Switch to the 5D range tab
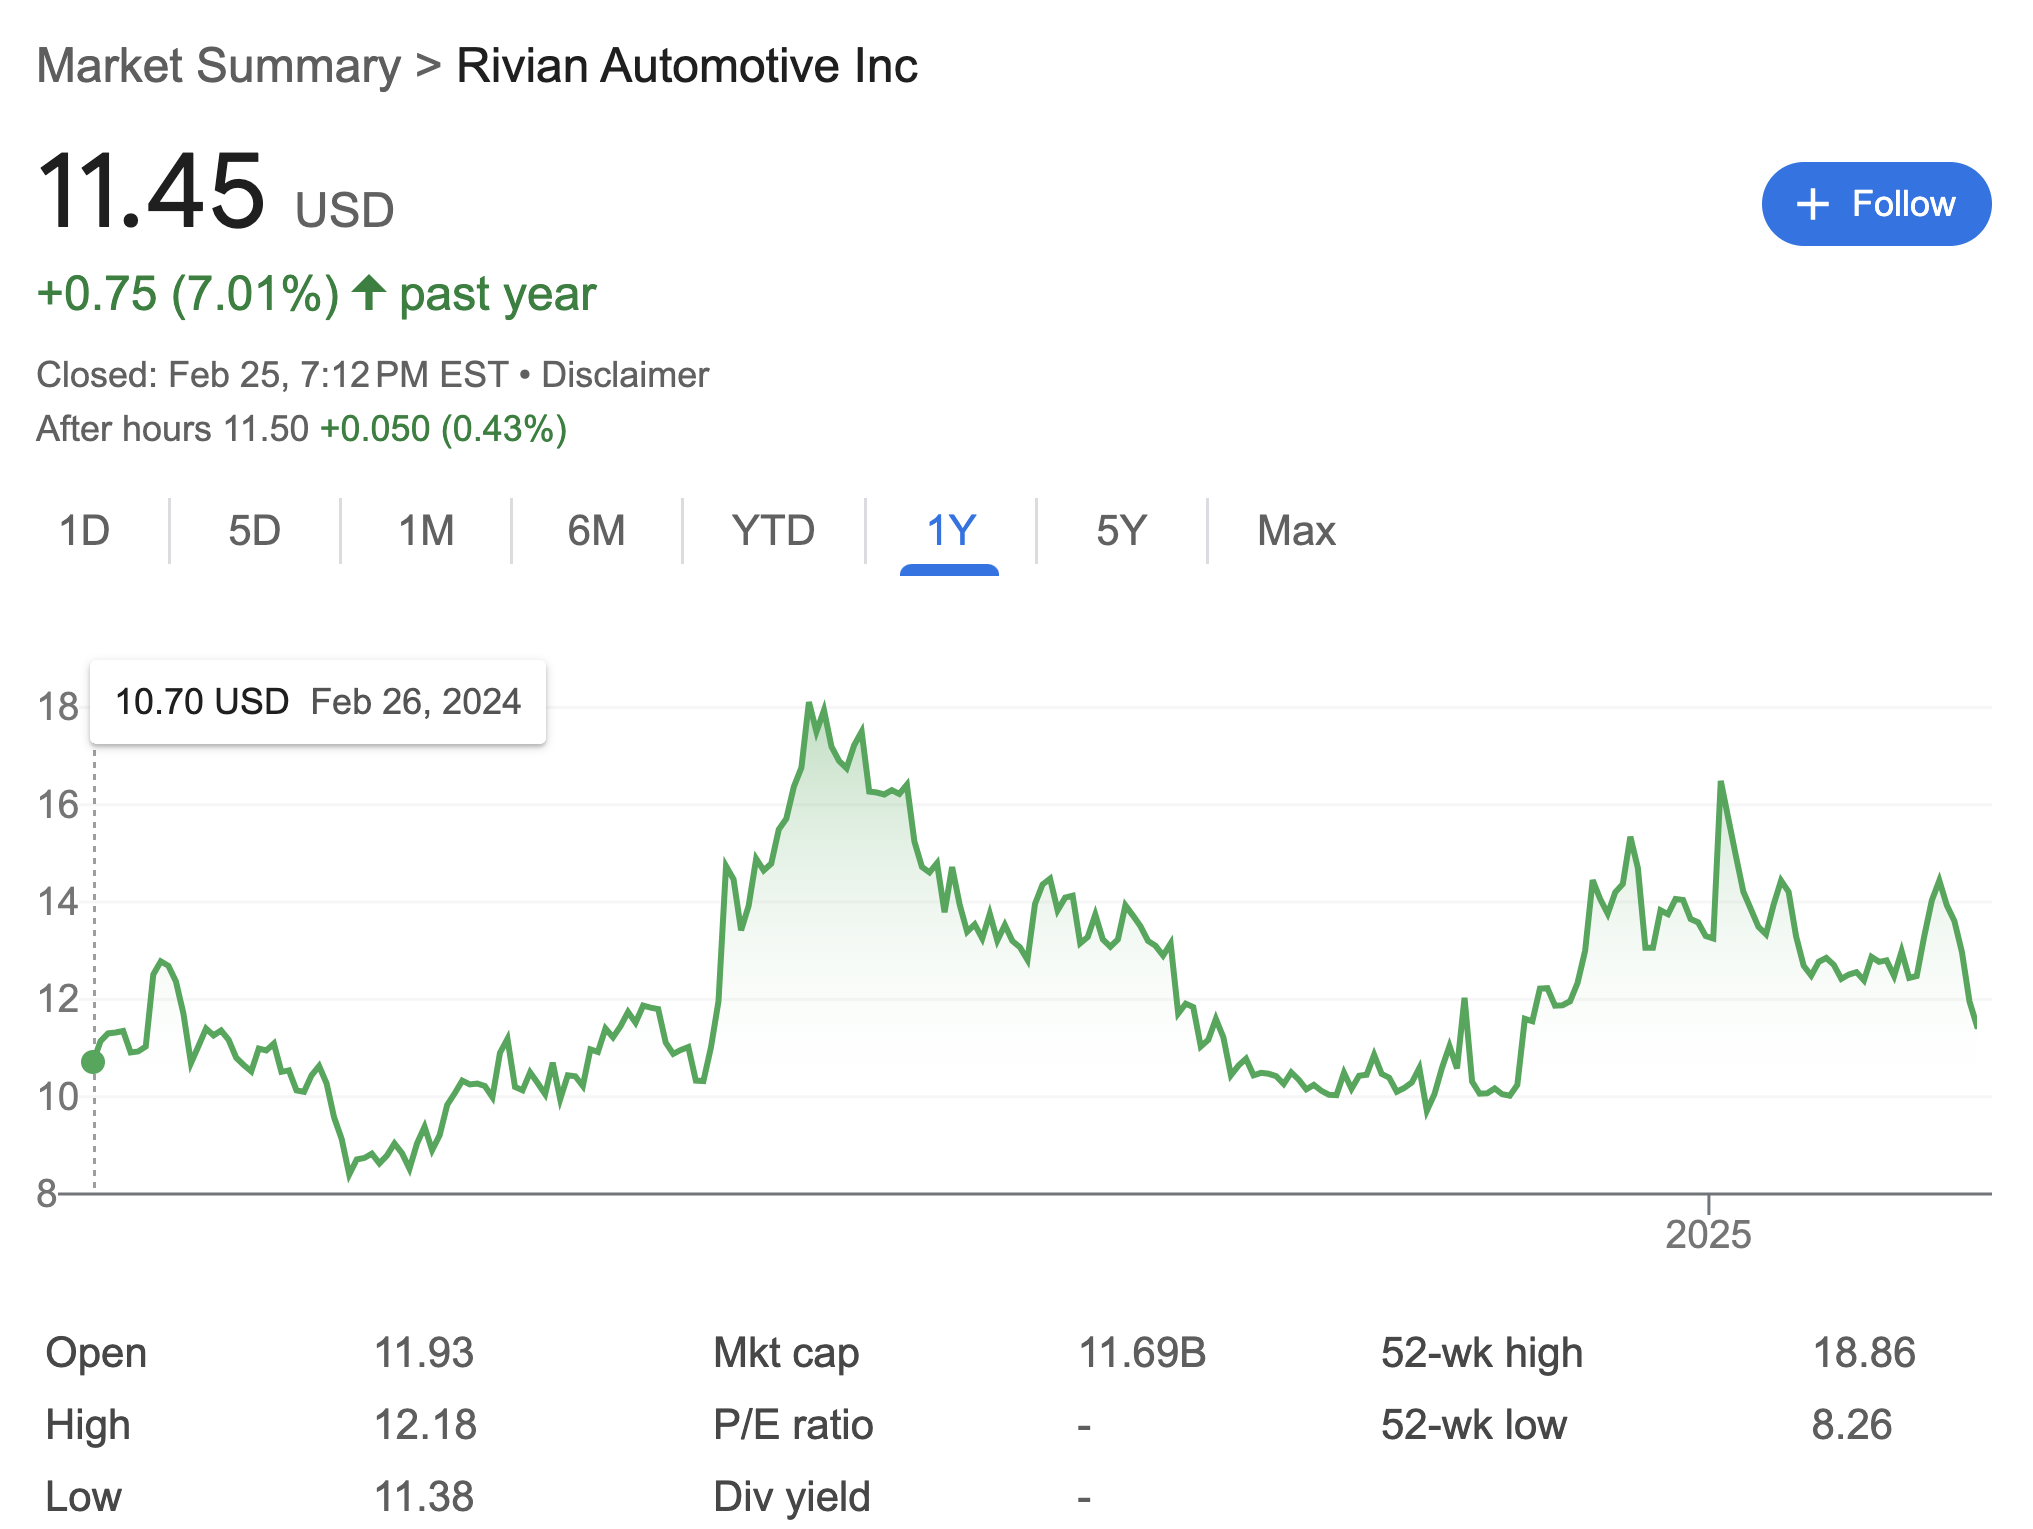 254,531
